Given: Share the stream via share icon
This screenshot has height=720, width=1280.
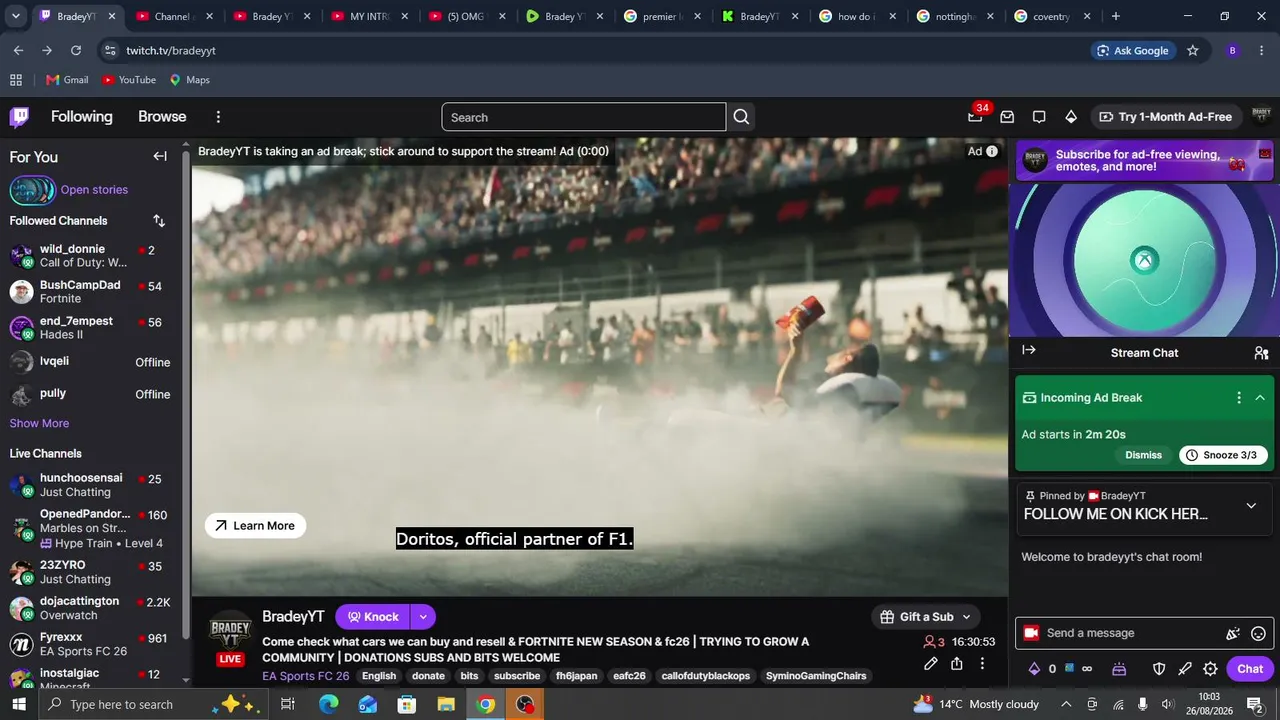Looking at the screenshot, I should (x=957, y=663).
